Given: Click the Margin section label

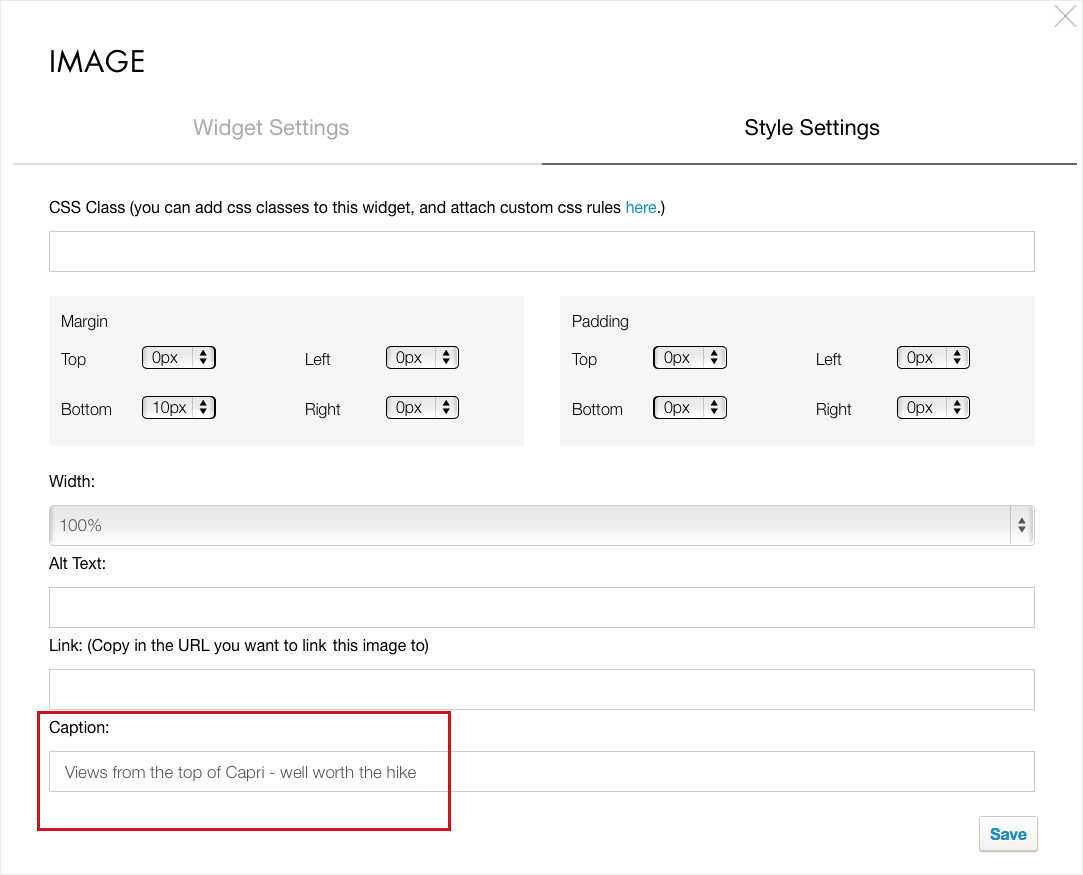Looking at the screenshot, I should pos(84,321).
